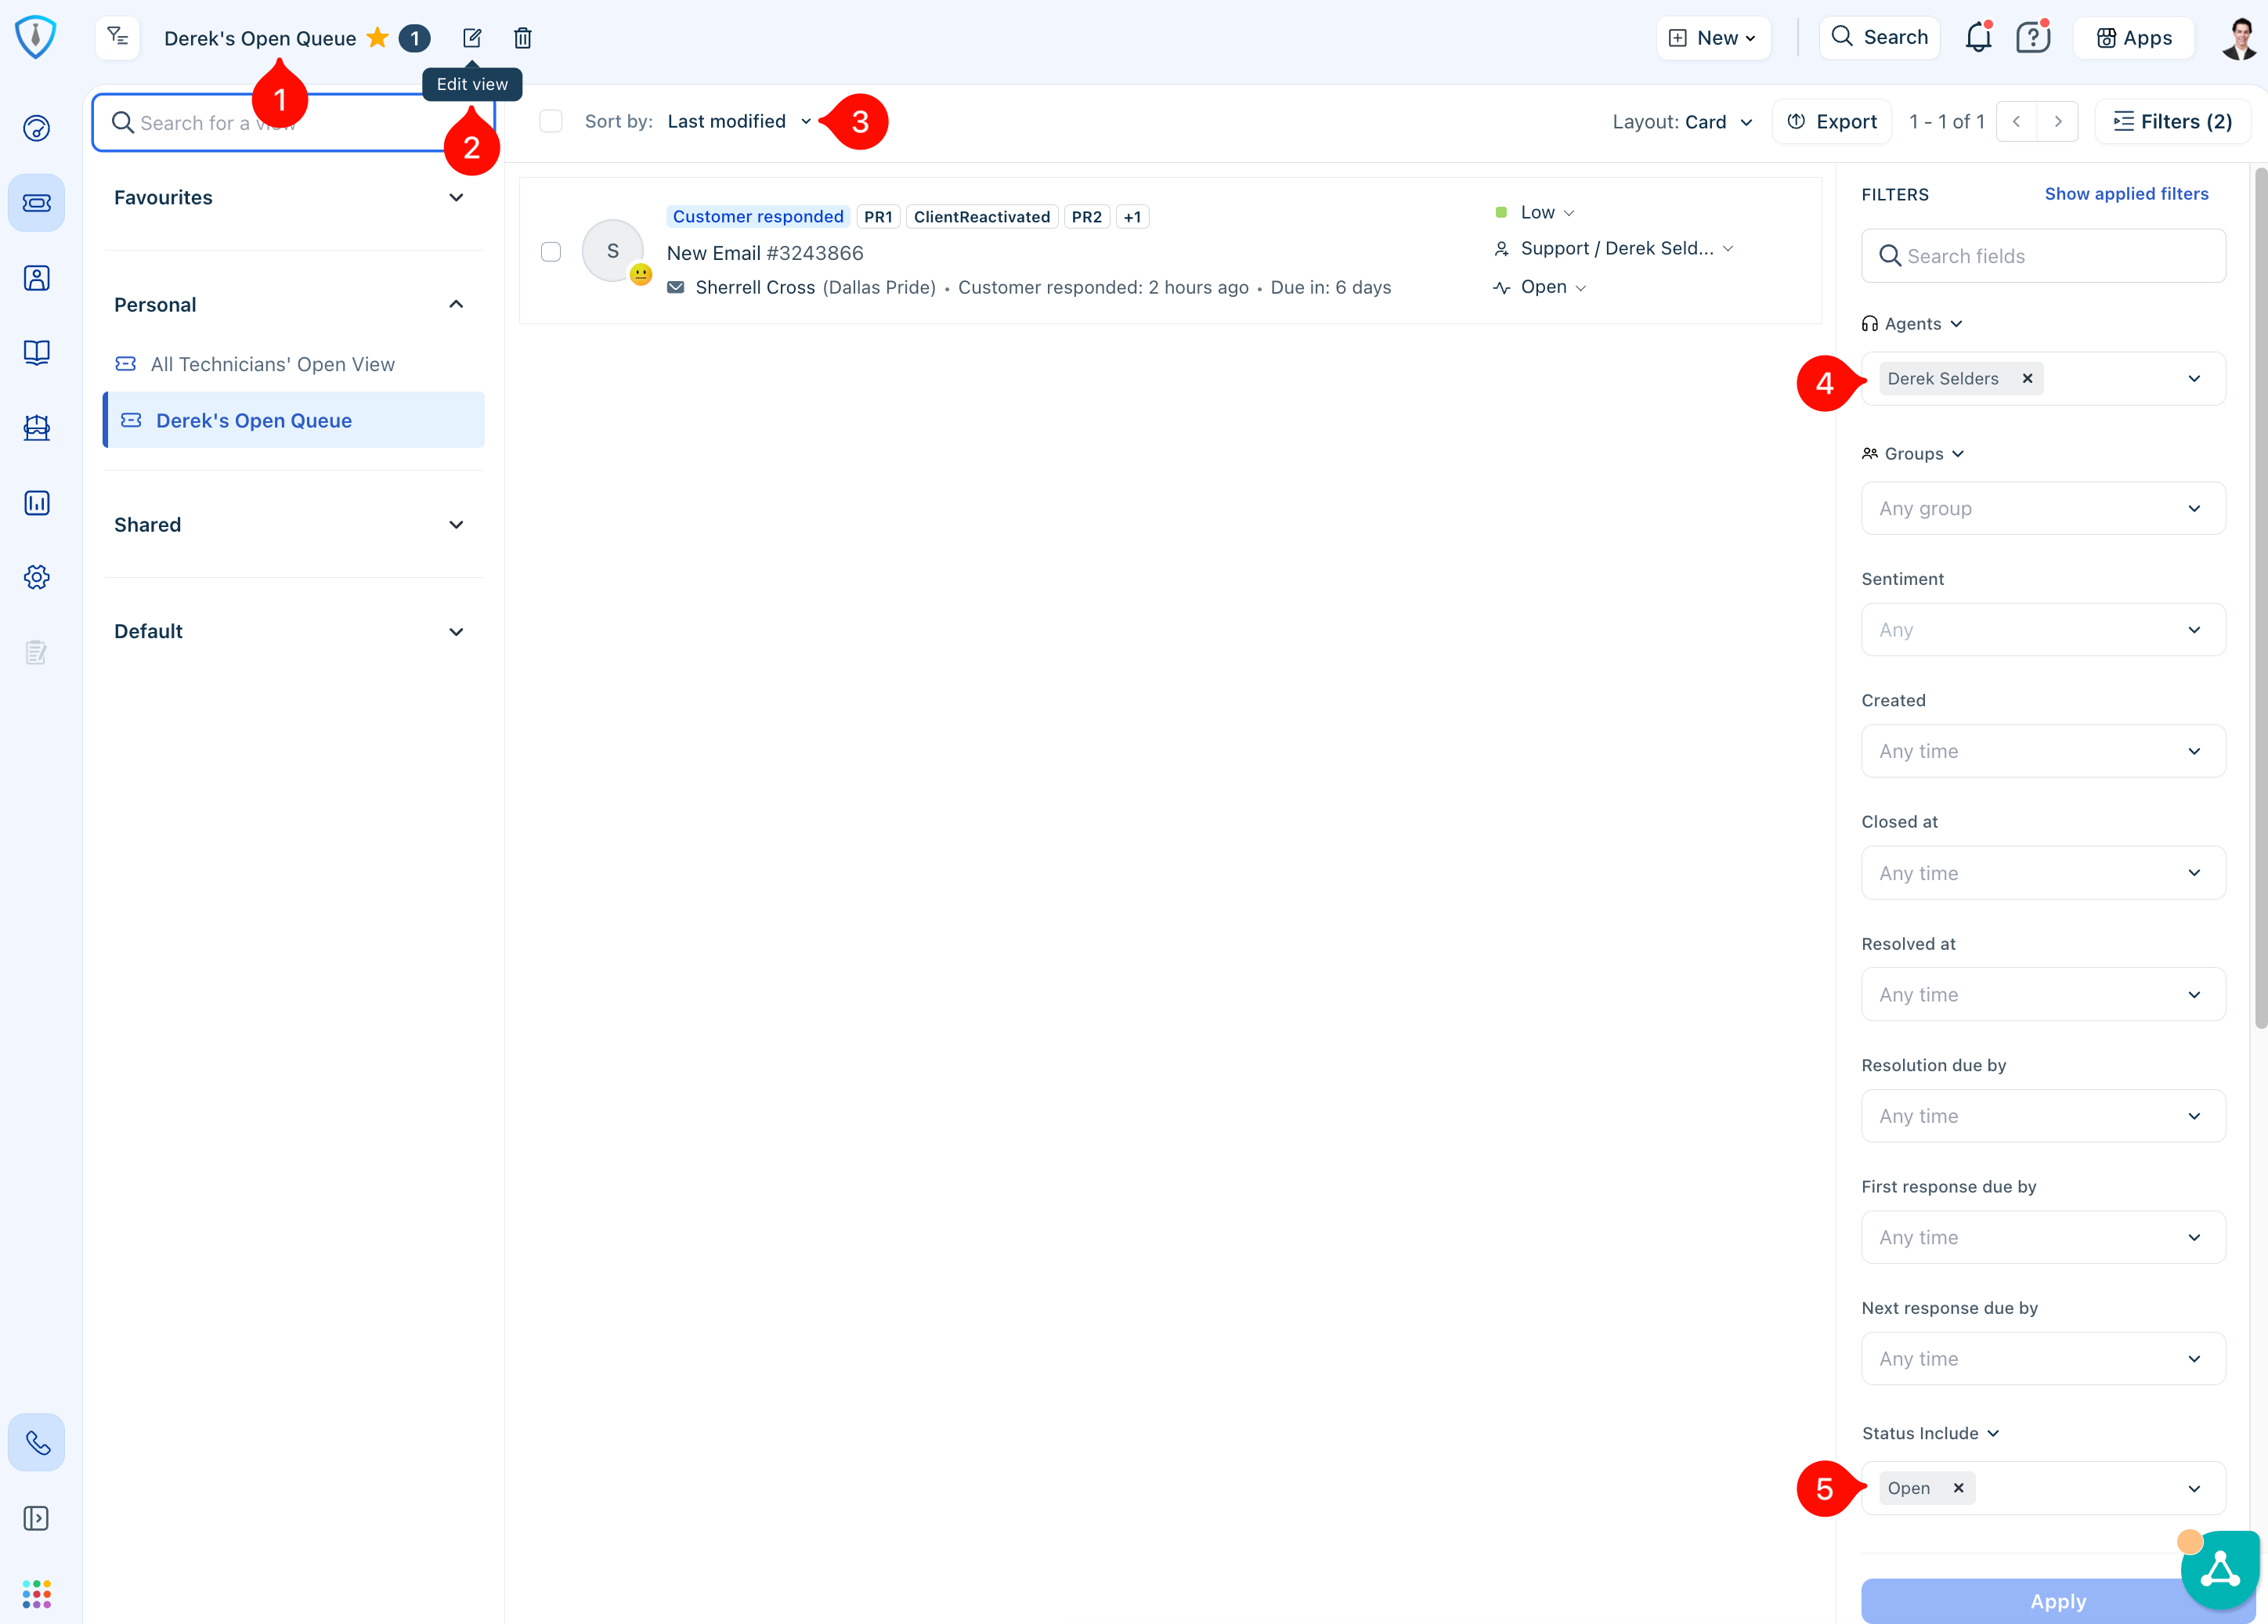Check the select-all tickets checkbox

click(551, 121)
